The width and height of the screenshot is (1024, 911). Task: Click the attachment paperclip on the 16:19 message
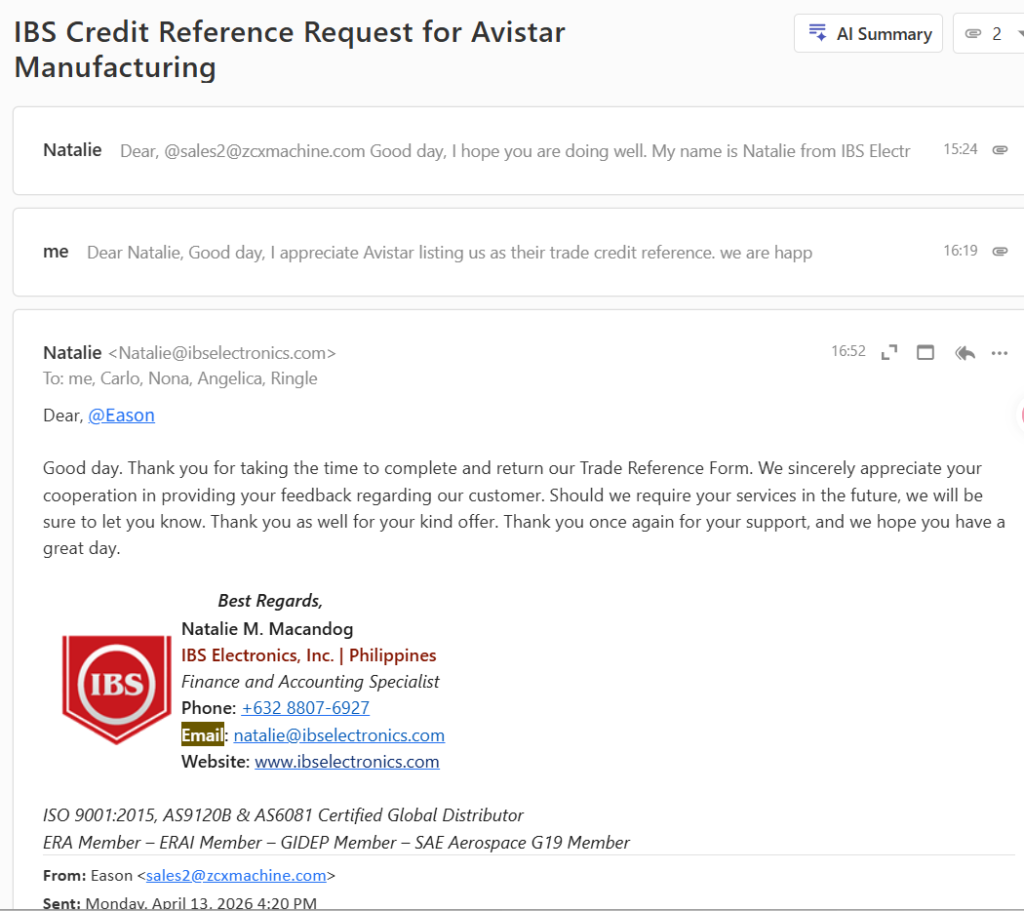[x=999, y=252]
